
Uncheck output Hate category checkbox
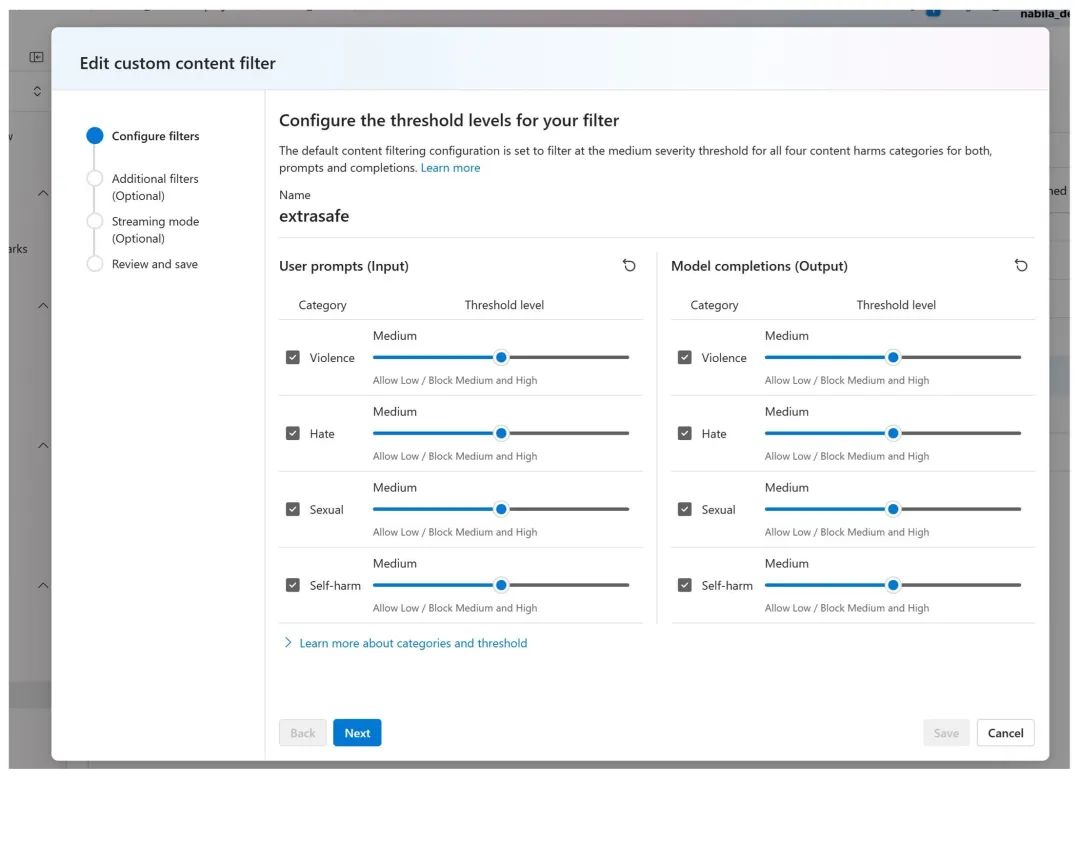685,433
